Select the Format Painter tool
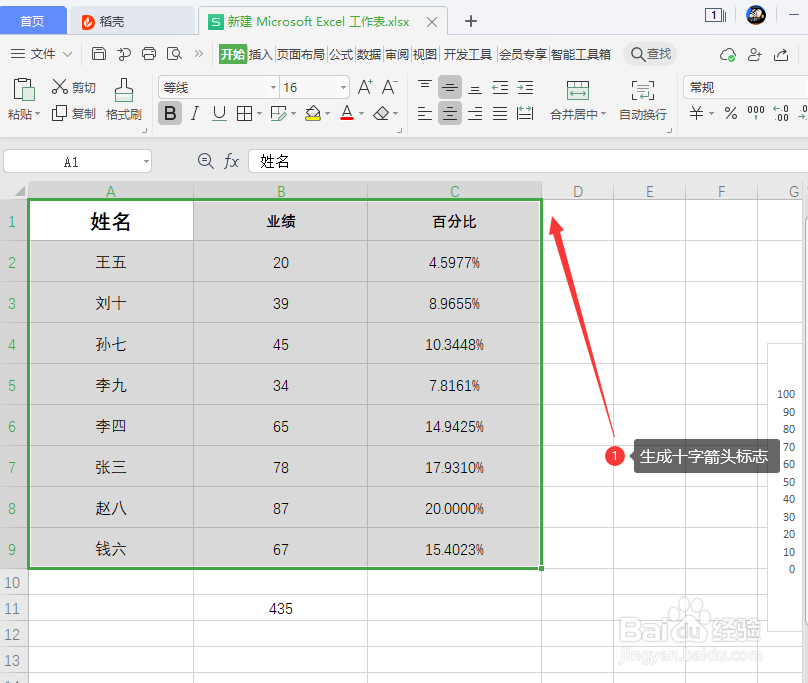Viewport: 808px width, 683px height. (122, 100)
